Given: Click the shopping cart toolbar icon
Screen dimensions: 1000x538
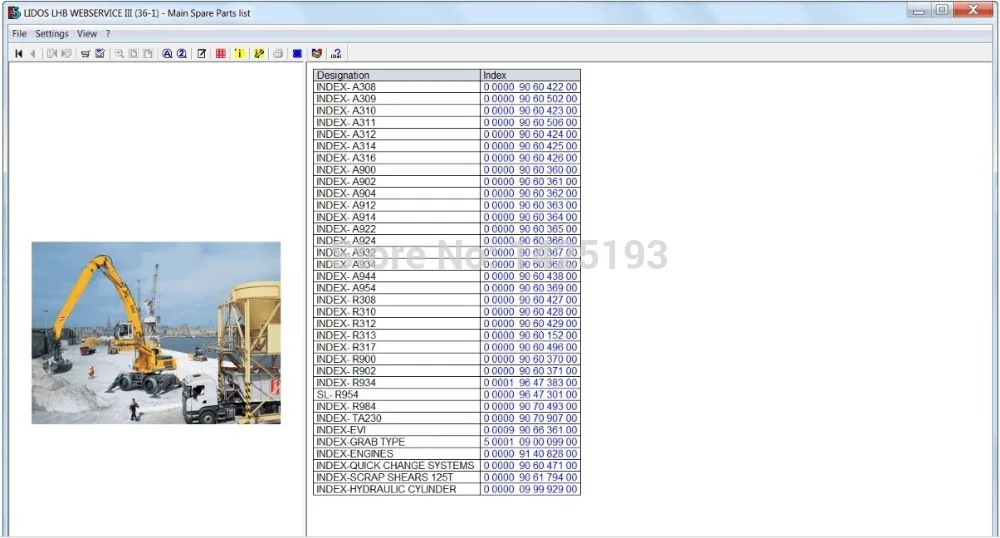Looking at the screenshot, I should coord(85,54).
